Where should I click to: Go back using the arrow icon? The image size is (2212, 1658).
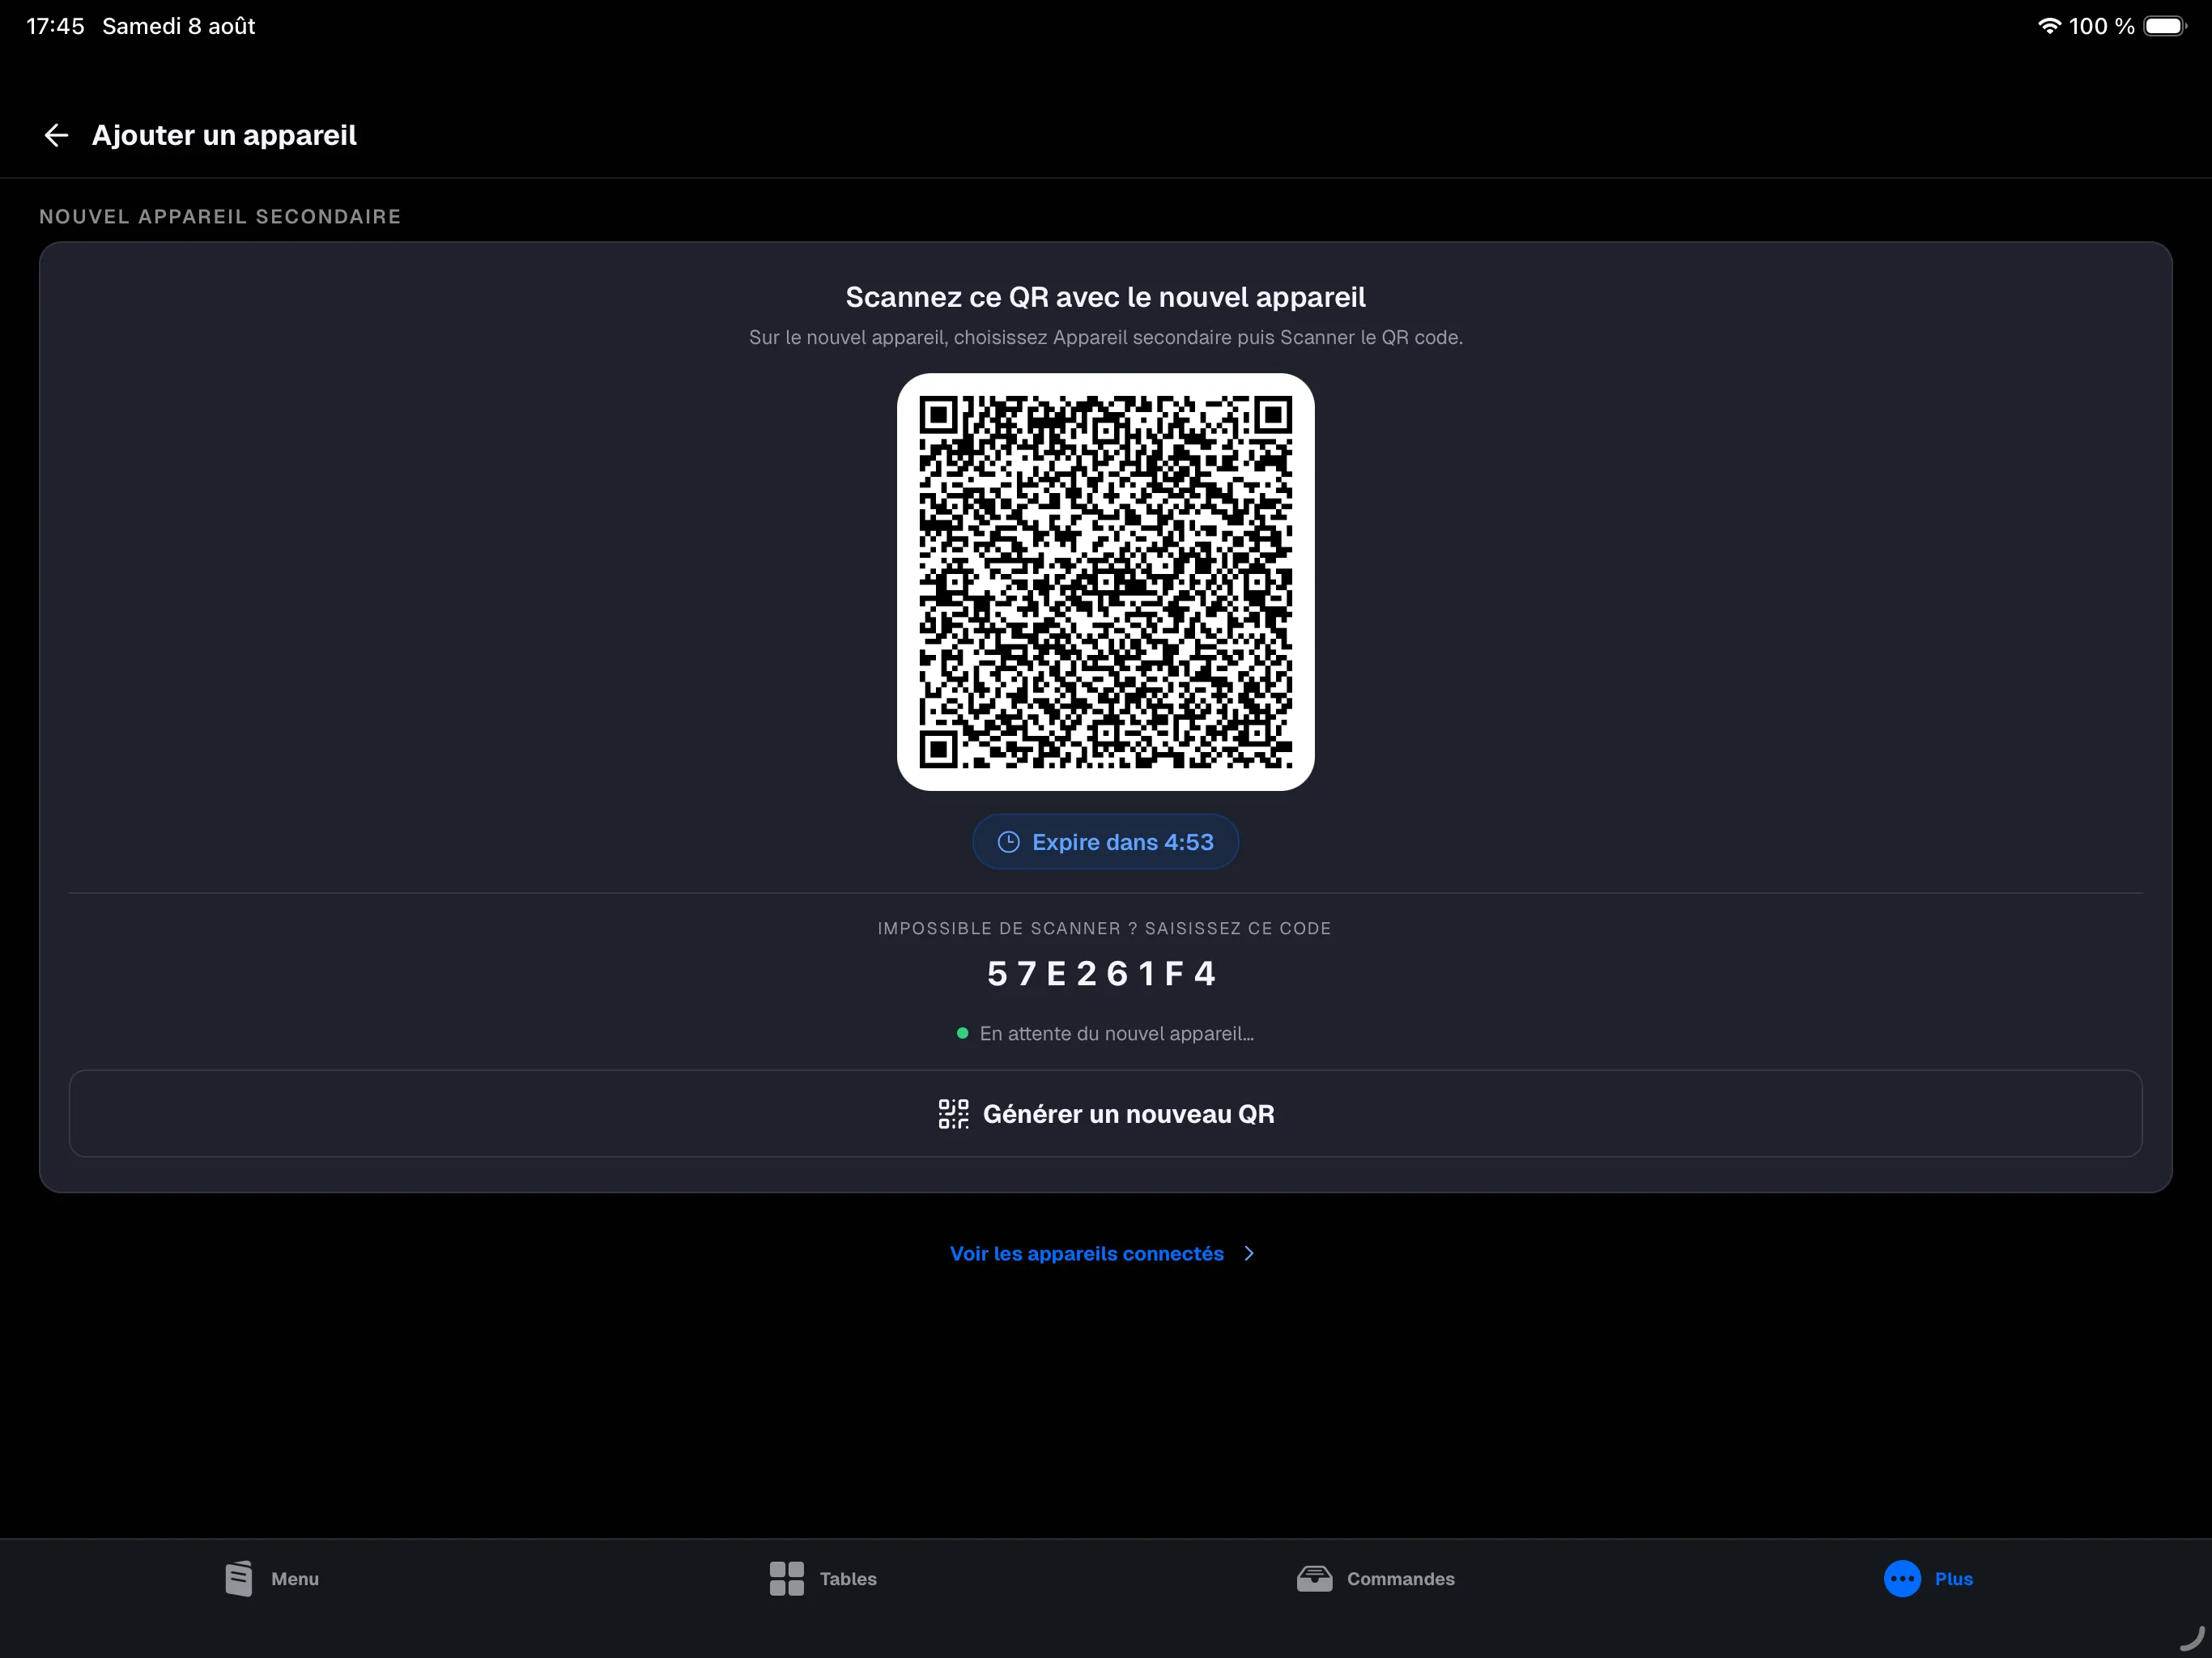(x=56, y=135)
